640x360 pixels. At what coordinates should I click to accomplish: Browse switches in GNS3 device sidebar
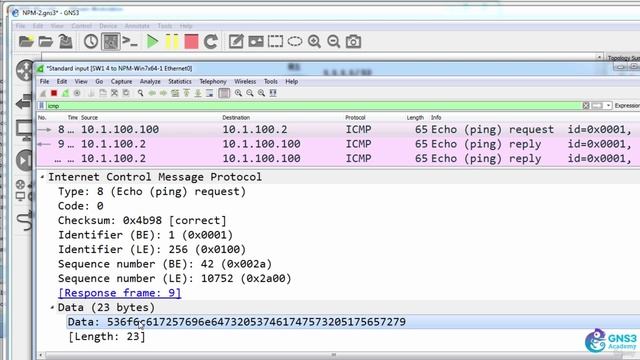[x=24, y=102]
